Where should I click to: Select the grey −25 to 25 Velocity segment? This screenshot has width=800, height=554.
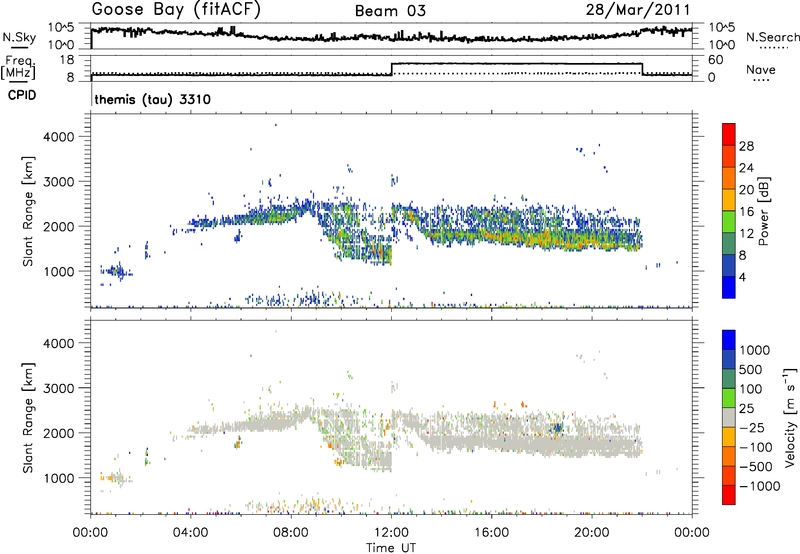729,417
